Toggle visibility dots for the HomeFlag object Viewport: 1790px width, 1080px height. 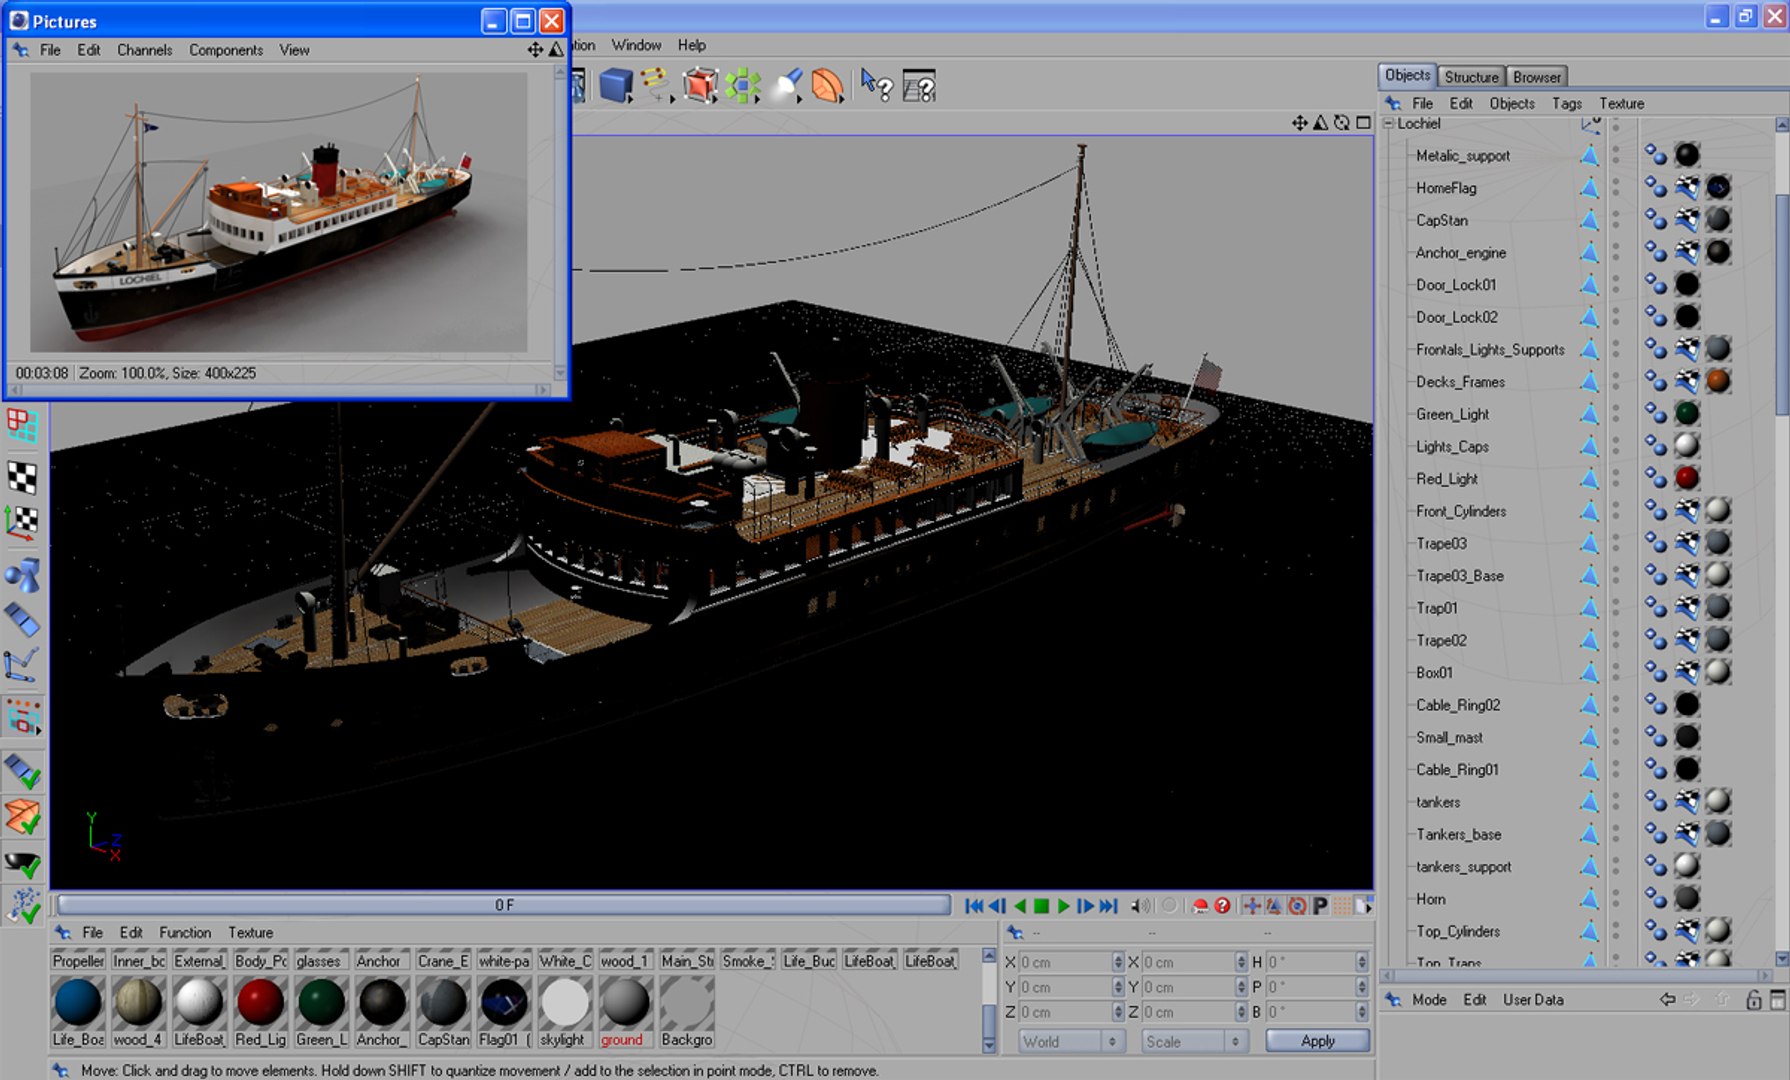[x=1616, y=188]
